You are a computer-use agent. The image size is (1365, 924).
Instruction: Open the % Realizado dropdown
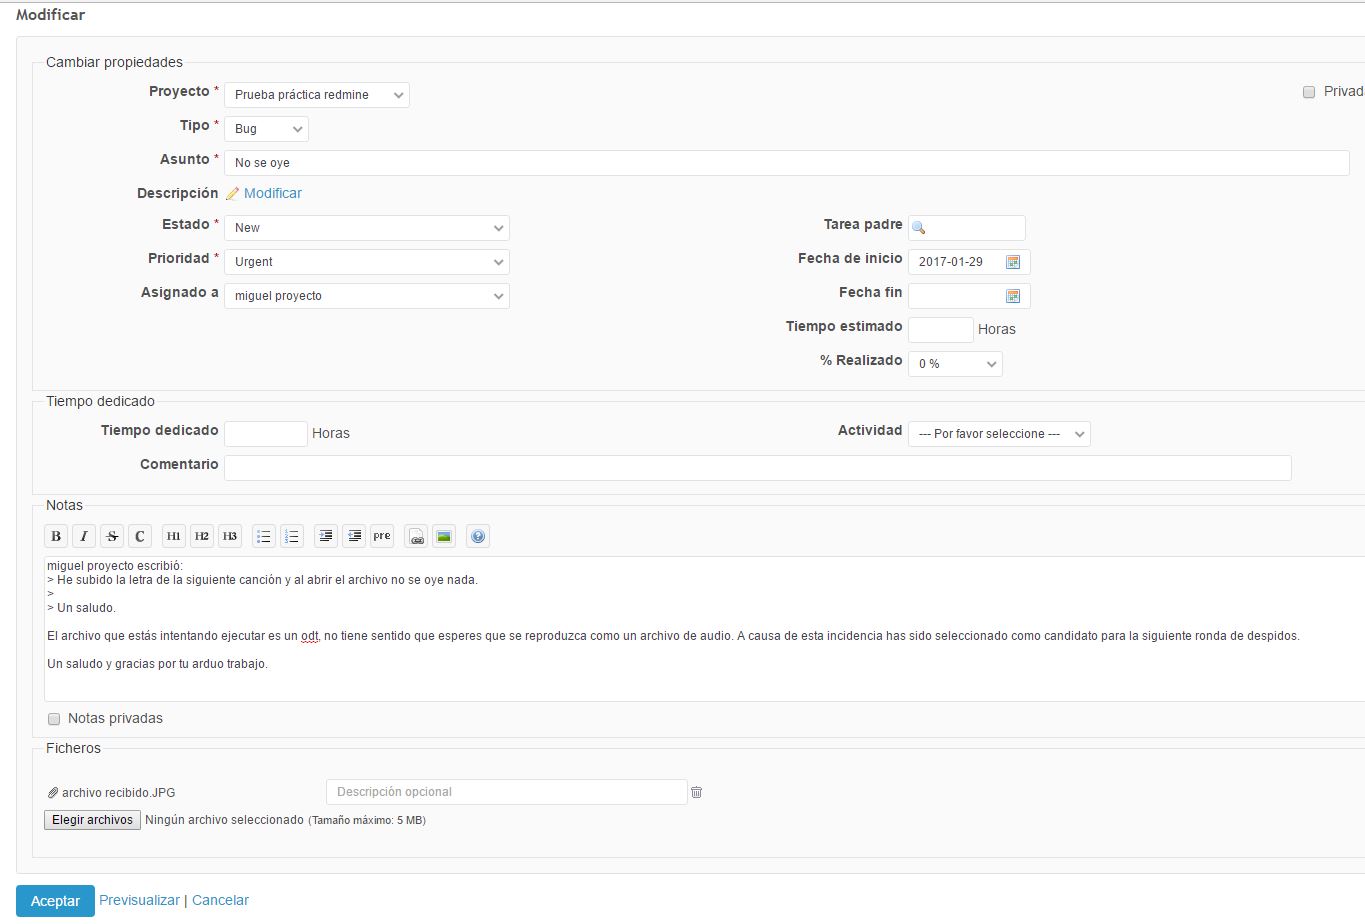tap(955, 364)
